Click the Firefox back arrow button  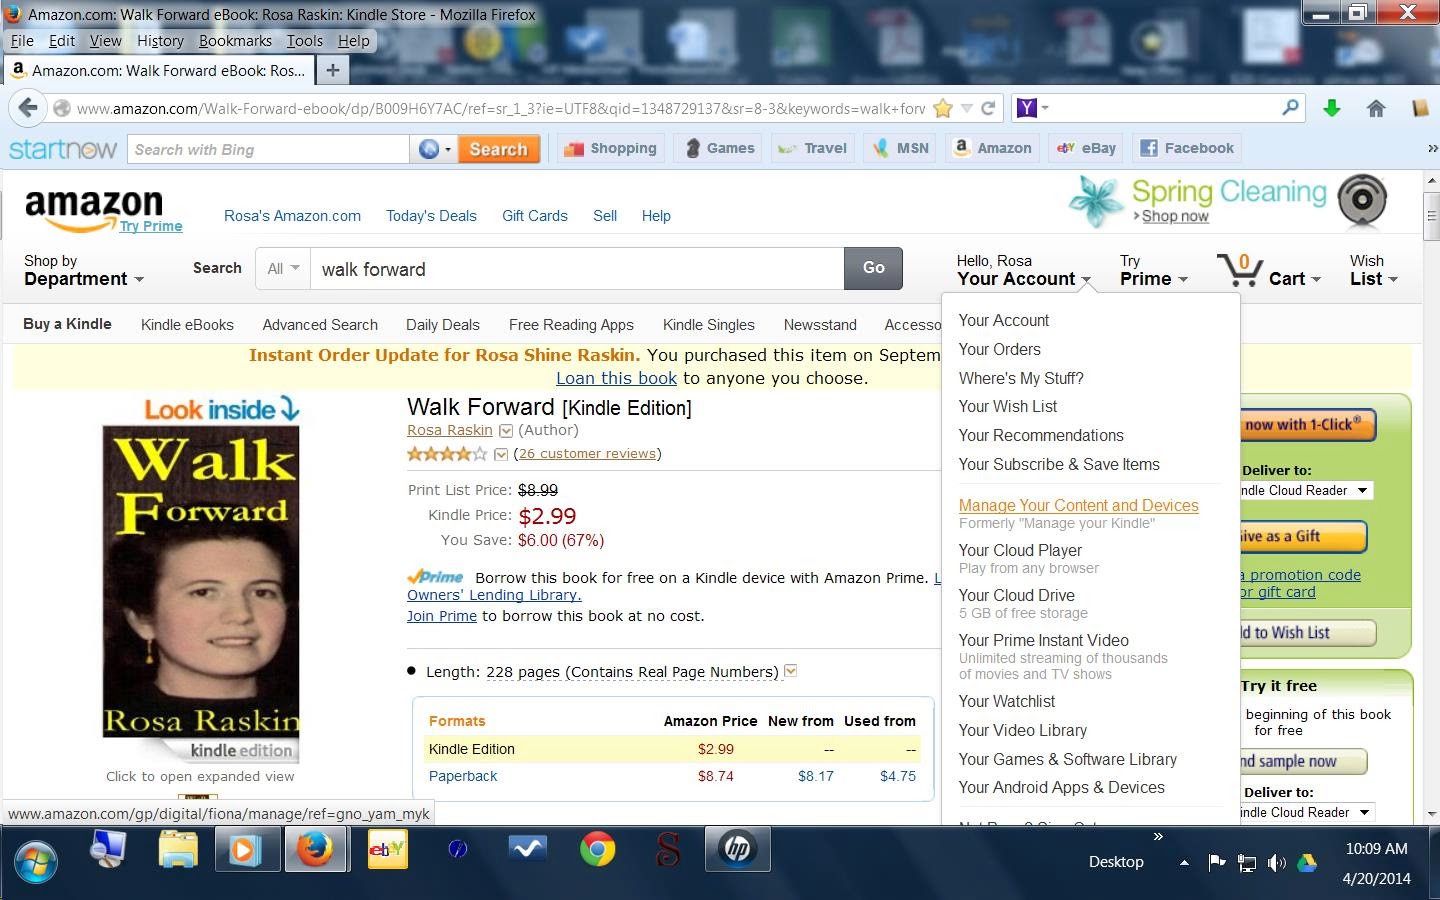(x=28, y=108)
